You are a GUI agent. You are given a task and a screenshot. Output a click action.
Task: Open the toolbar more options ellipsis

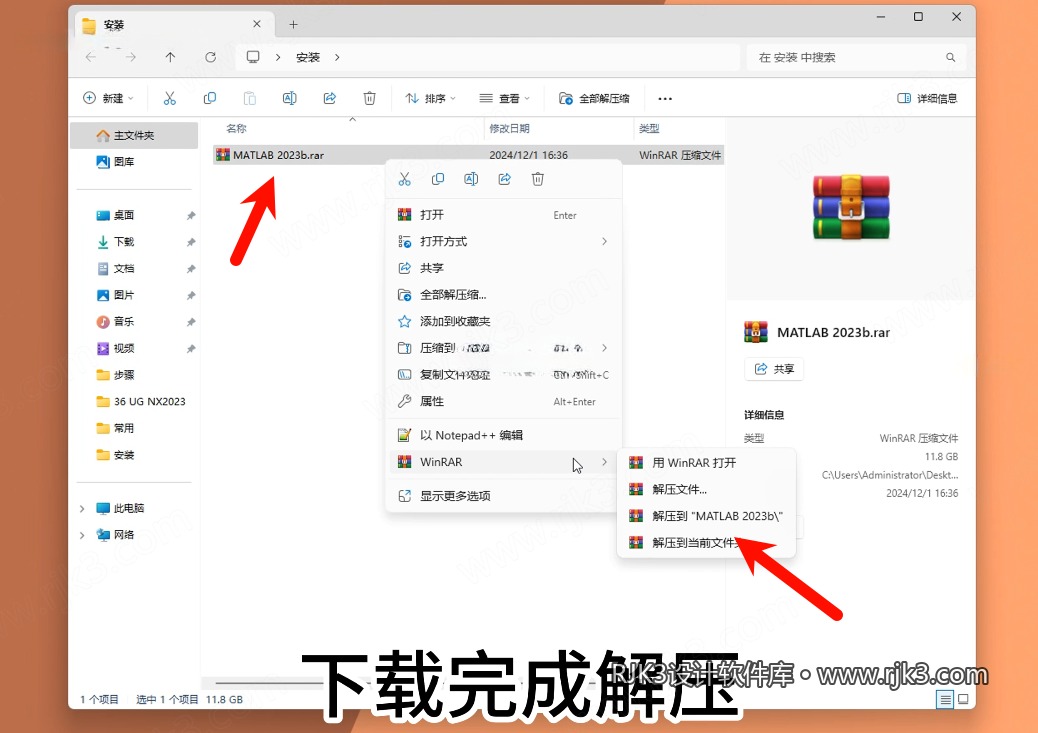pyautogui.click(x=665, y=99)
